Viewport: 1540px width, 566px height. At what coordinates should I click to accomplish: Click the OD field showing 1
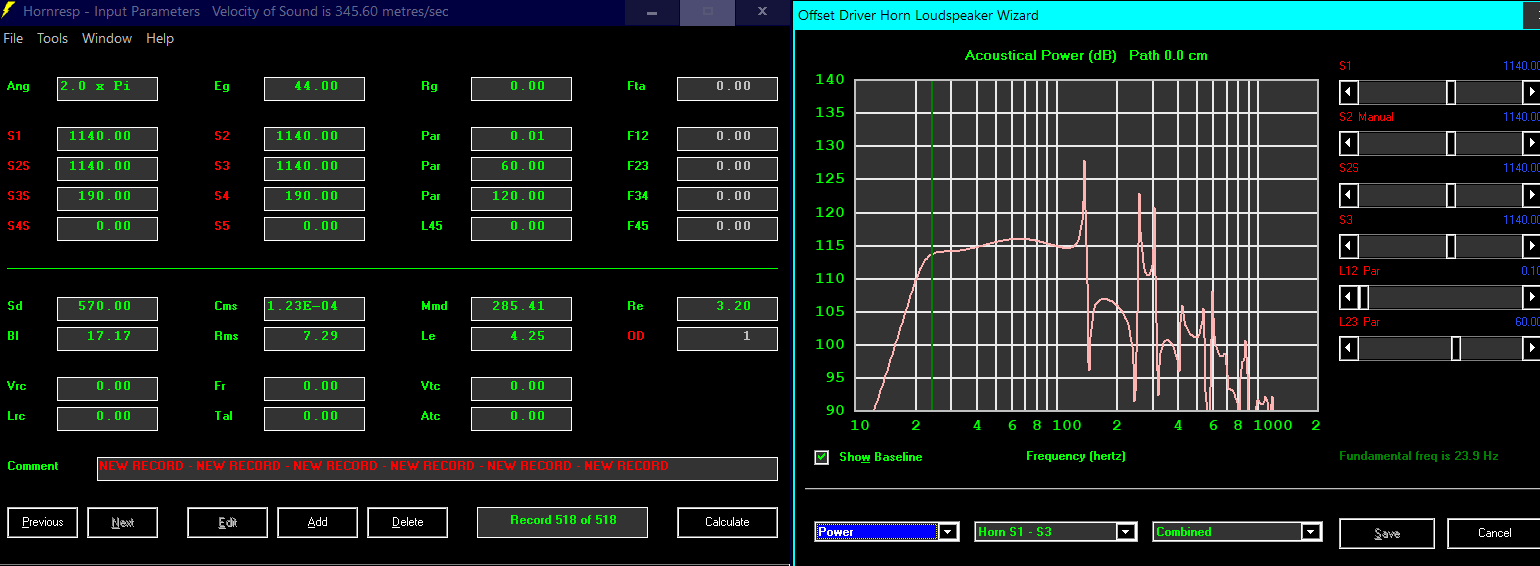[x=727, y=338]
